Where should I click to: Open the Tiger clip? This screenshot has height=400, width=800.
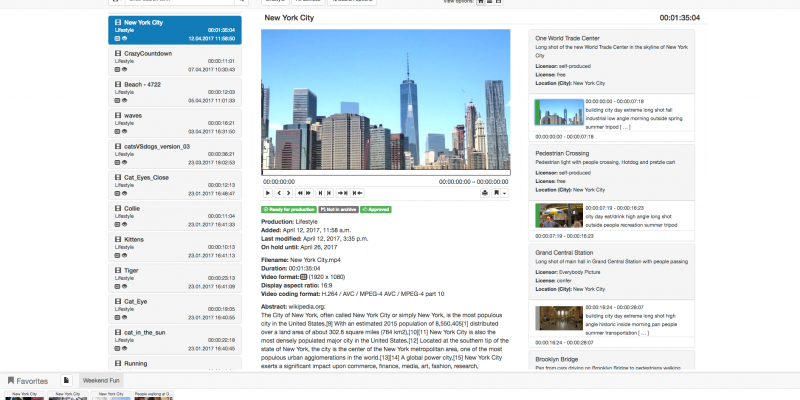click(175, 278)
